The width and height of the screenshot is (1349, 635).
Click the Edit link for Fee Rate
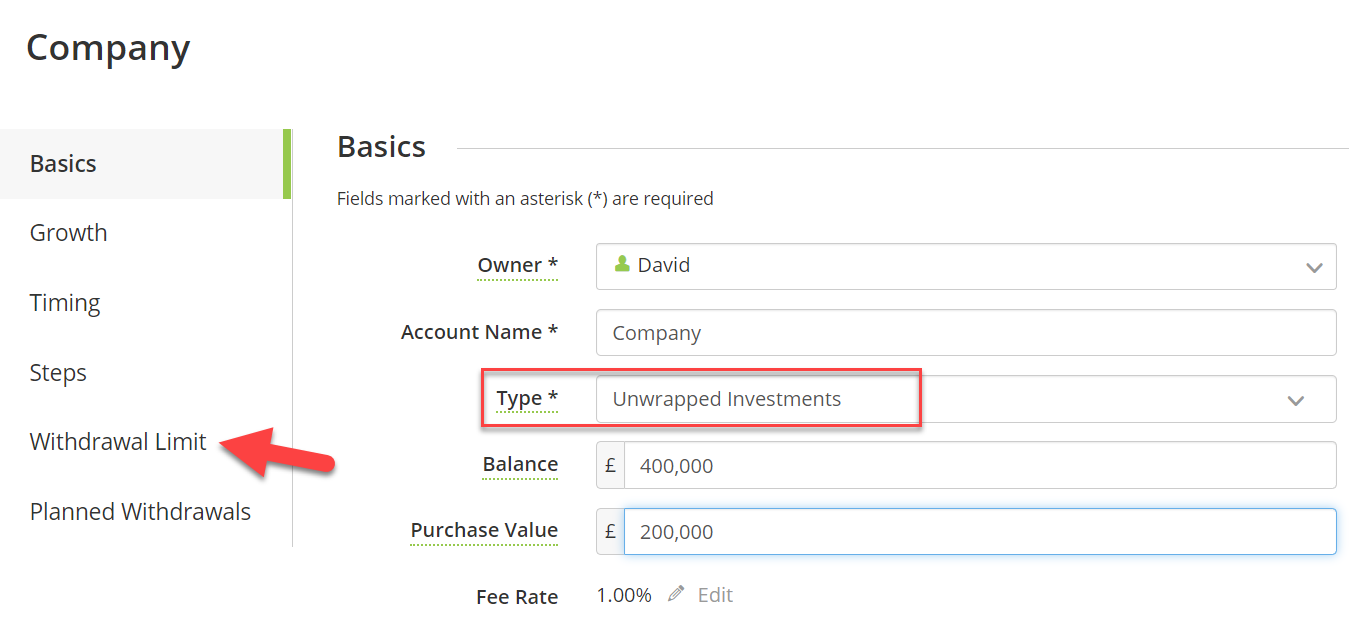tap(715, 595)
